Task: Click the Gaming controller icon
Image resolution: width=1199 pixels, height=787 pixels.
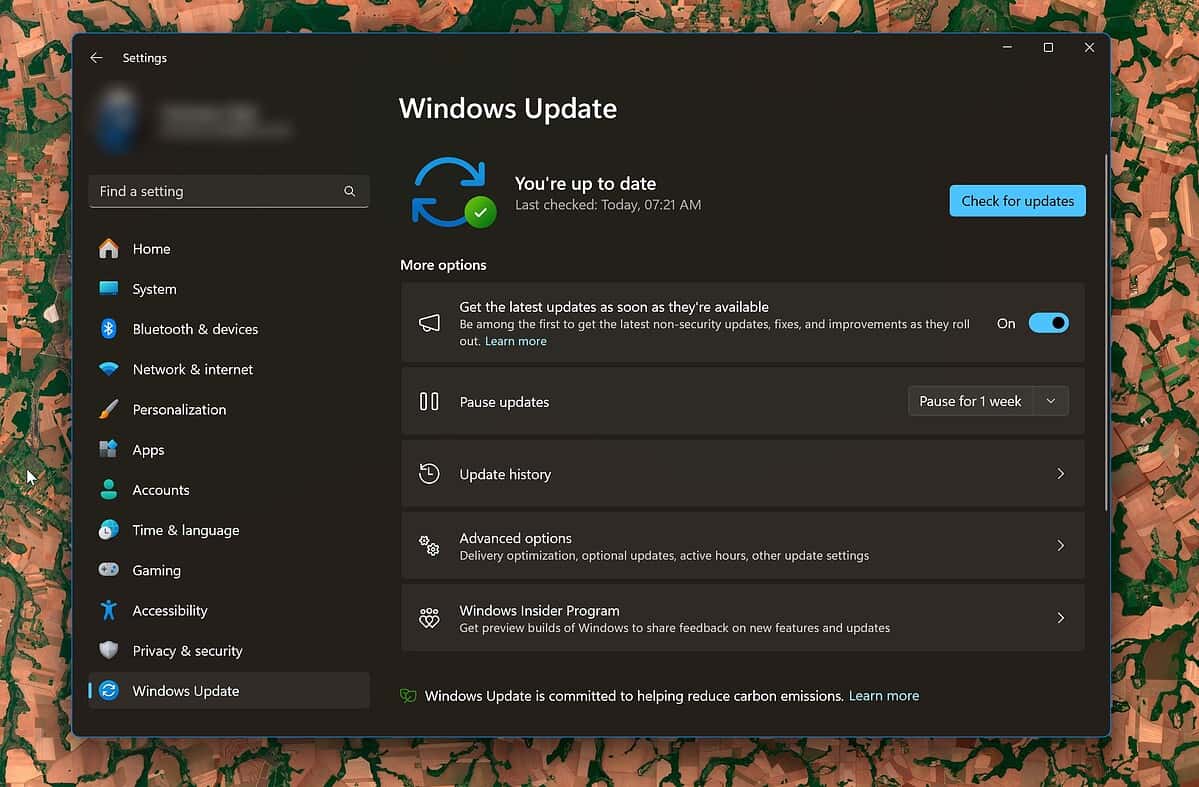Action: (108, 570)
